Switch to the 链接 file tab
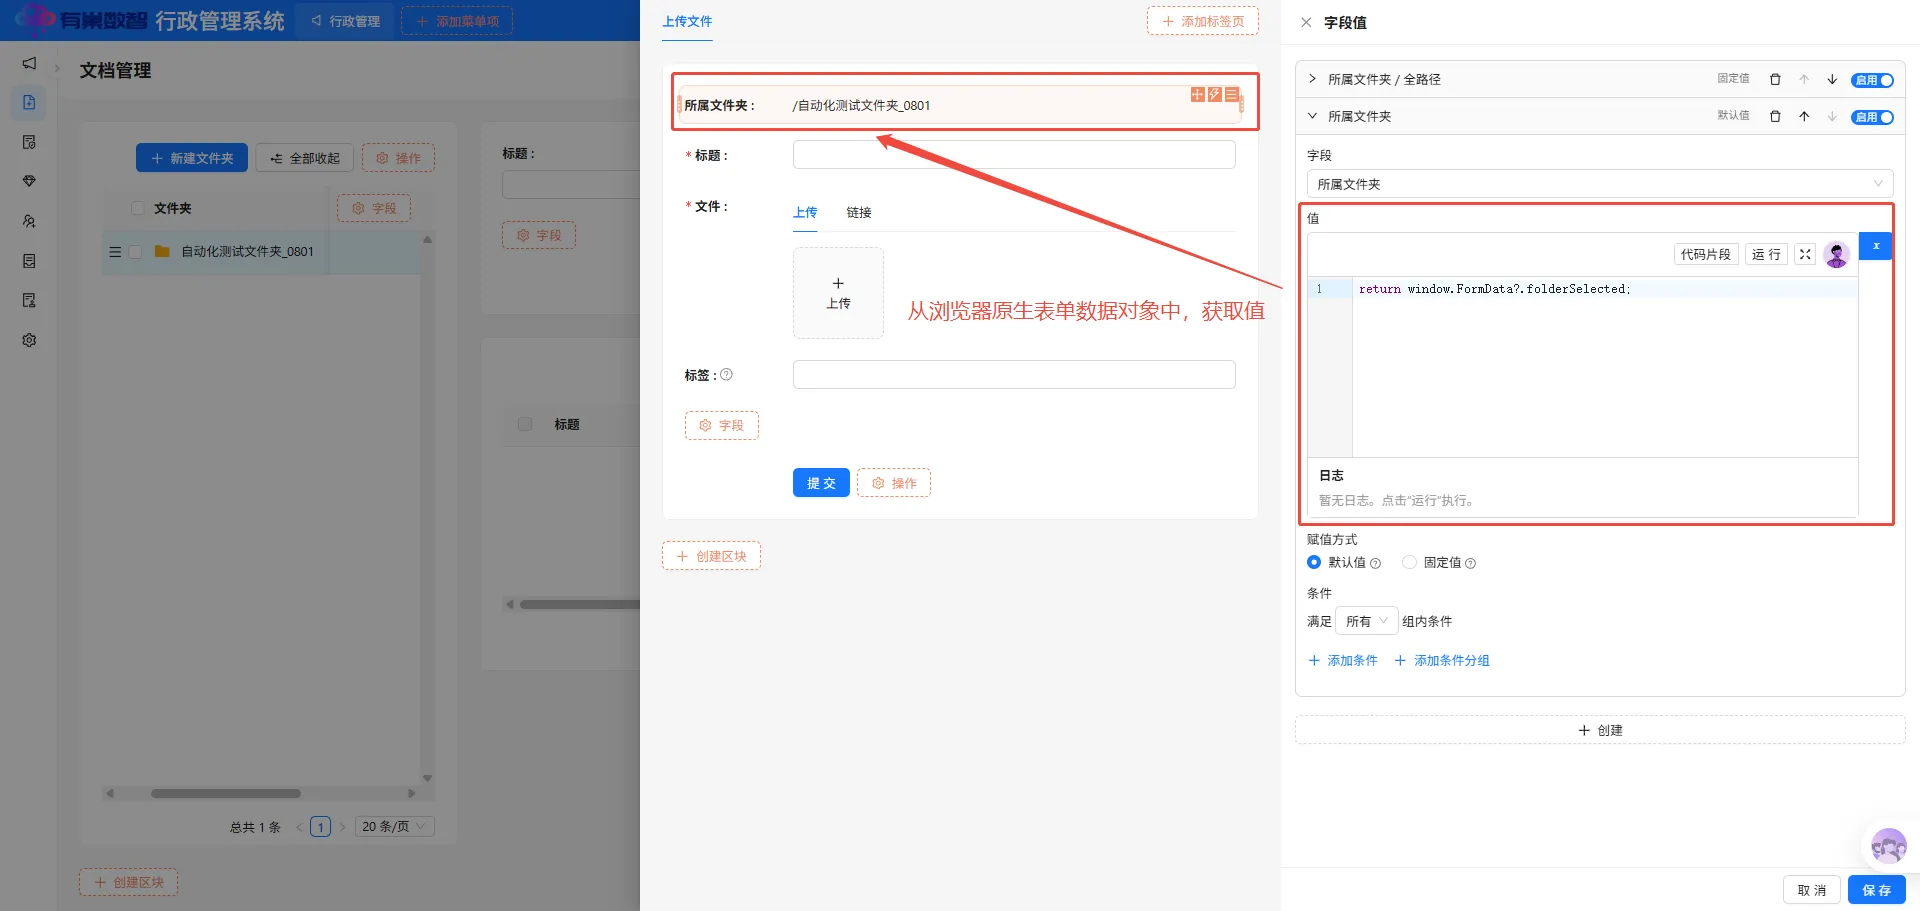The height and width of the screenshot is (911, 1920). [x=859, y=212]
